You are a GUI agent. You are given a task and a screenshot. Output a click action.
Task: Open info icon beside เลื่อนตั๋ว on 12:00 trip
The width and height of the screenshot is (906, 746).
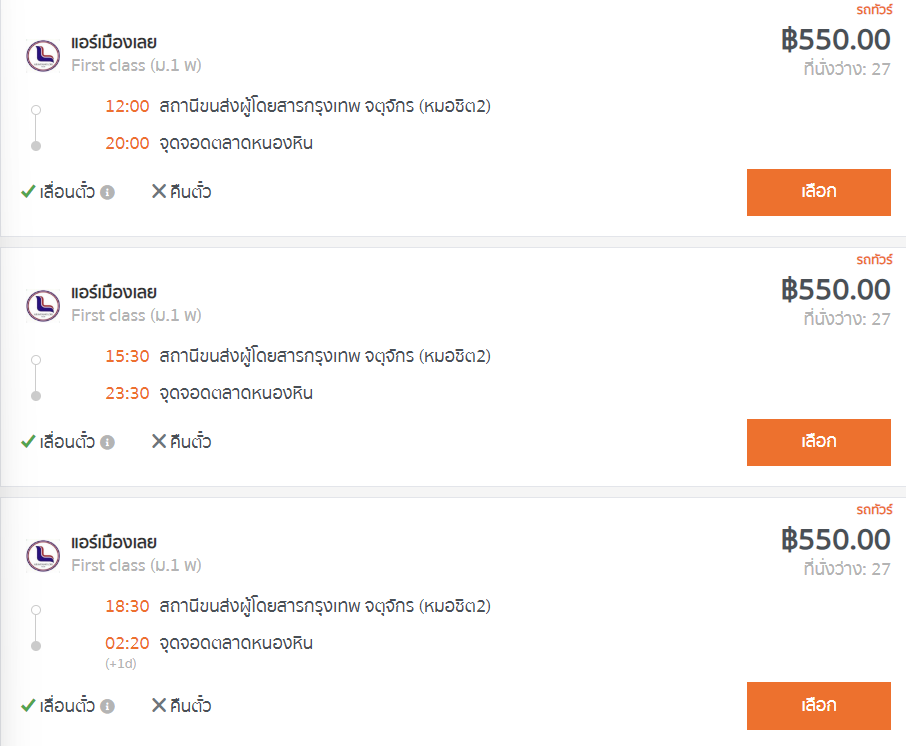[107, 192]
